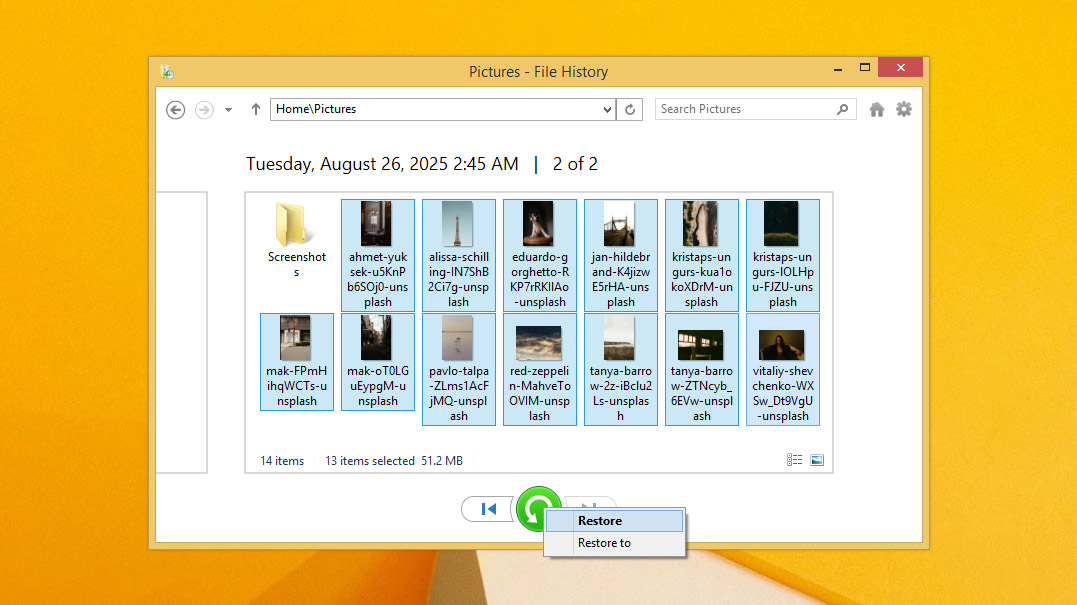Navigate back with the back arrow
The width and height of the screenshot is (1077, 605).
(175, 110)
